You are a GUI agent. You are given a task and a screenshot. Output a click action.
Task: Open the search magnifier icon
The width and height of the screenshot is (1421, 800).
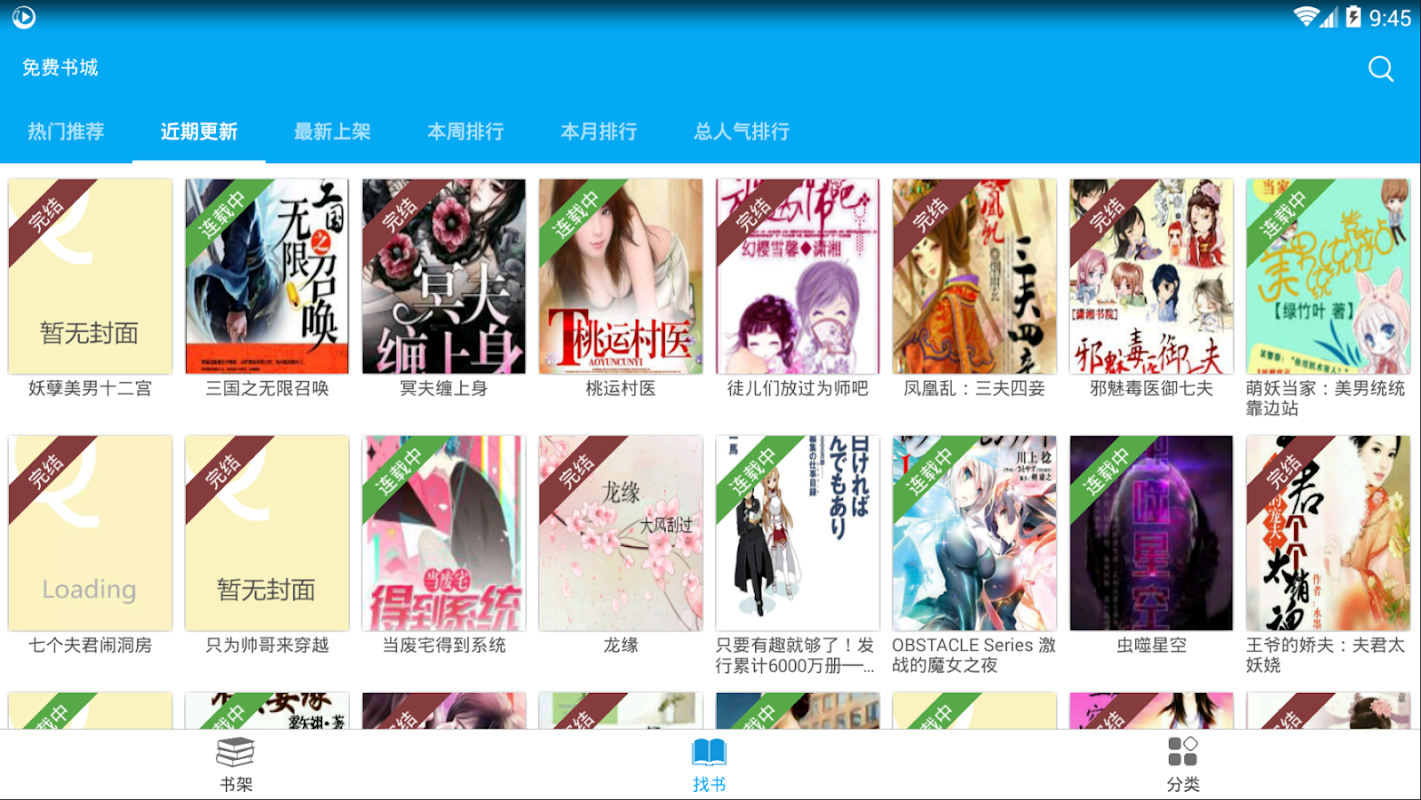1381,68
